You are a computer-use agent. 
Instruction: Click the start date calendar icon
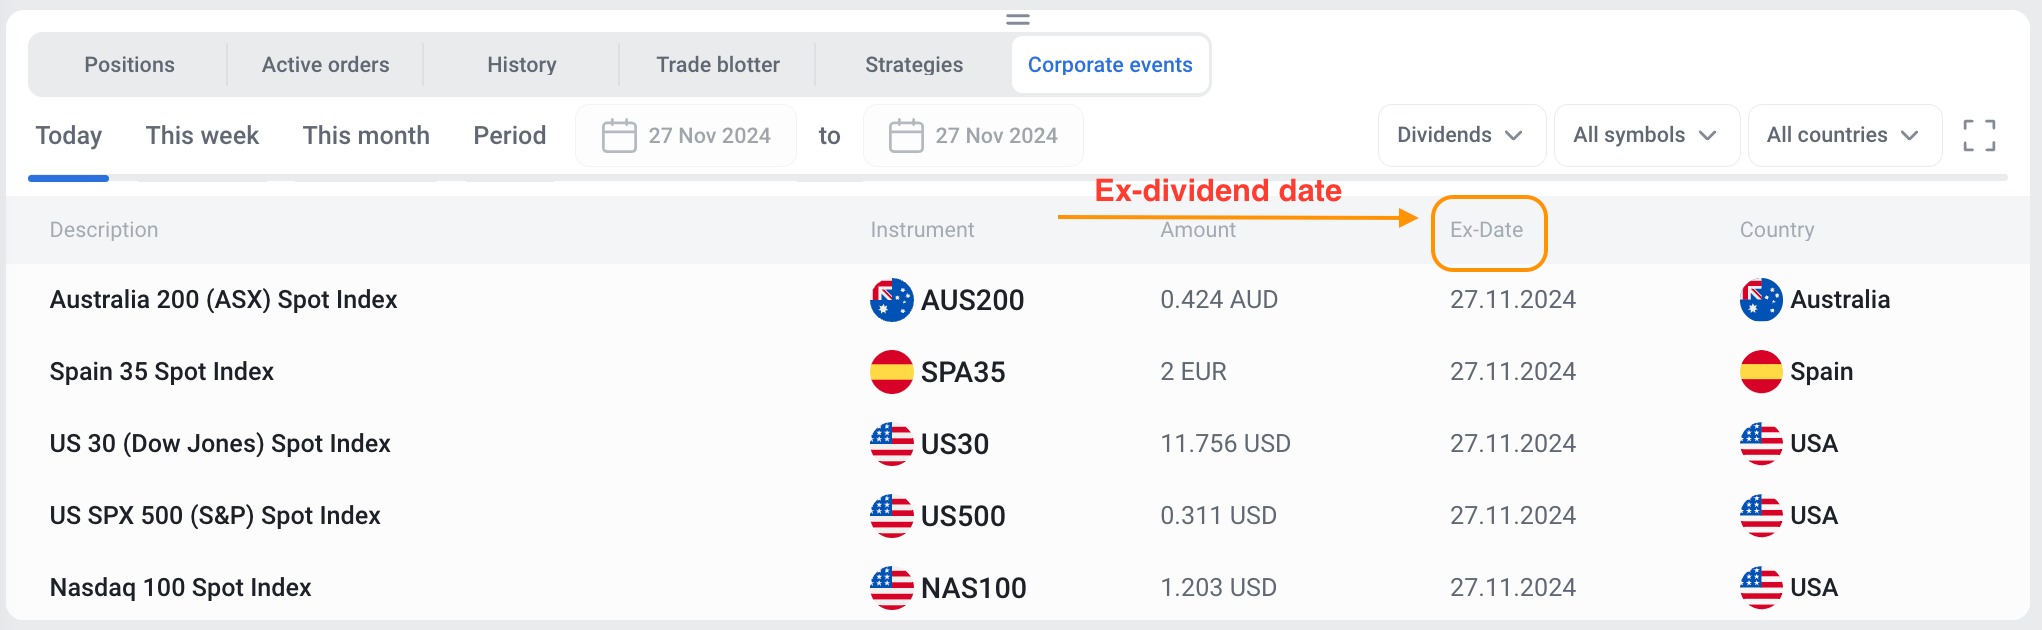point(619,135)
